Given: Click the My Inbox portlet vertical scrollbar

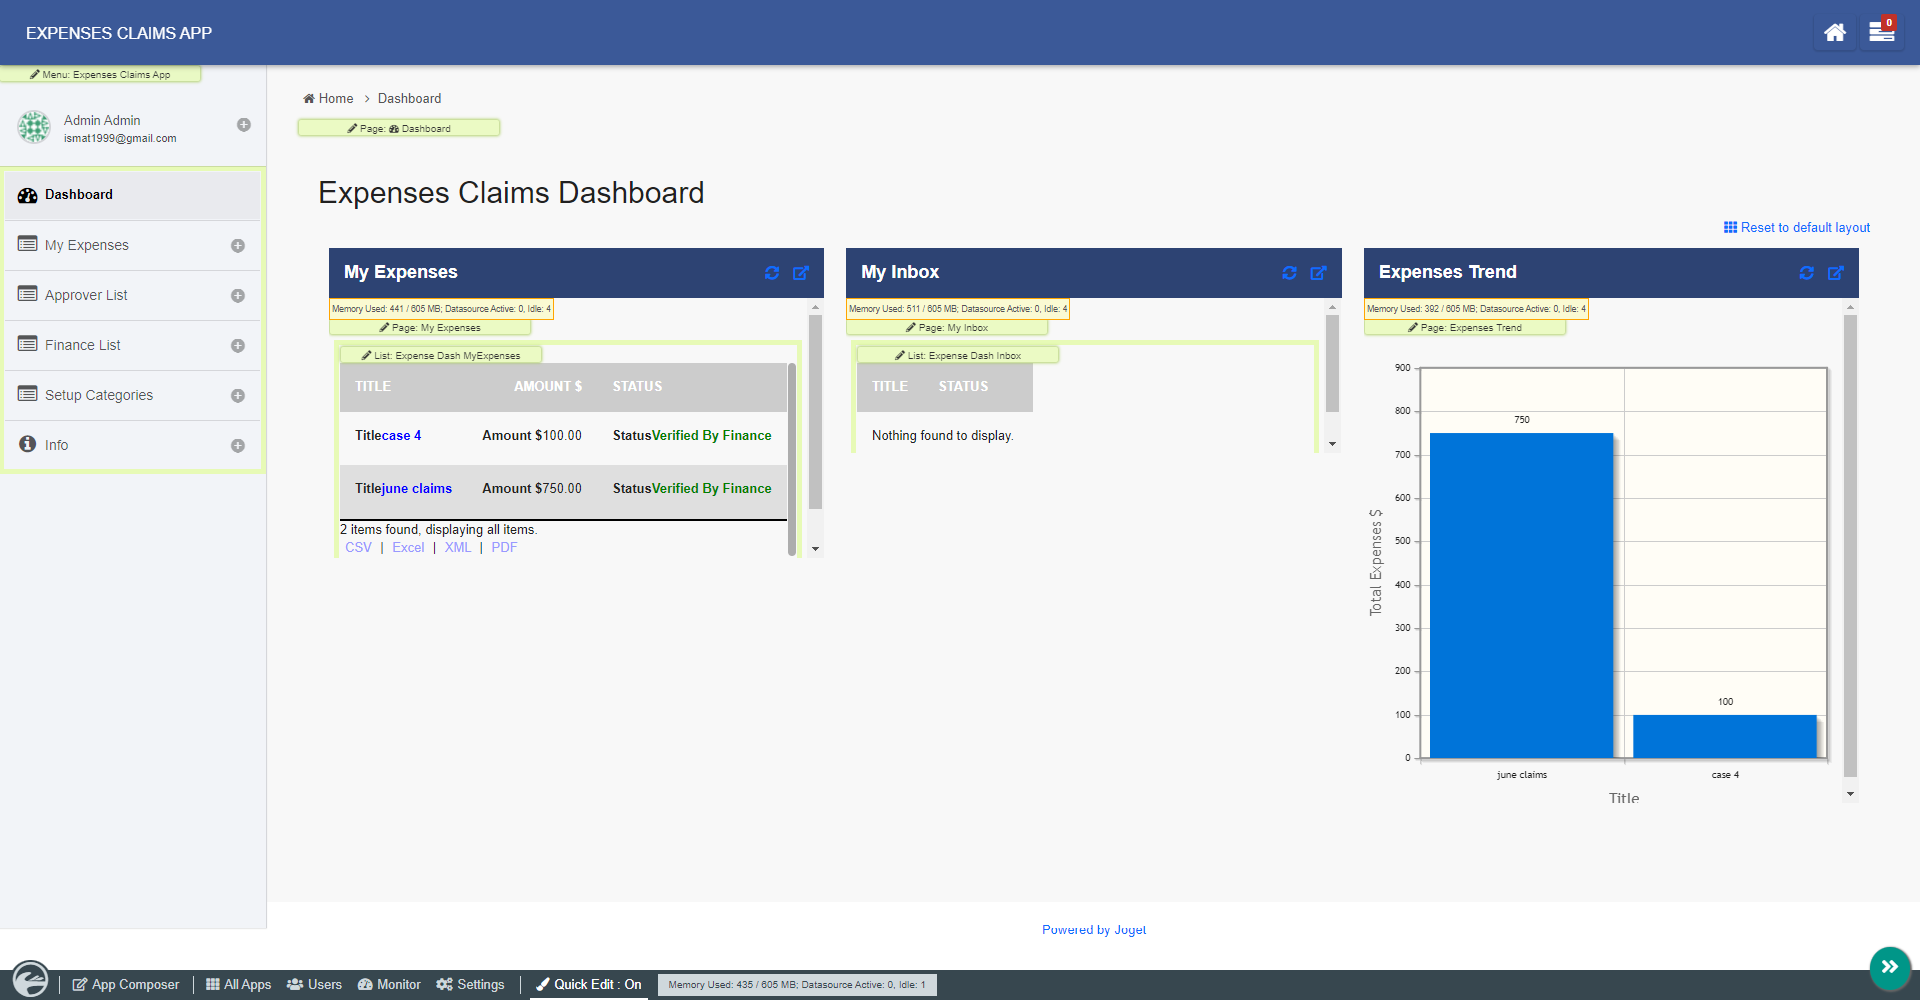Looking at the screenshot, I should point(1332,364).
